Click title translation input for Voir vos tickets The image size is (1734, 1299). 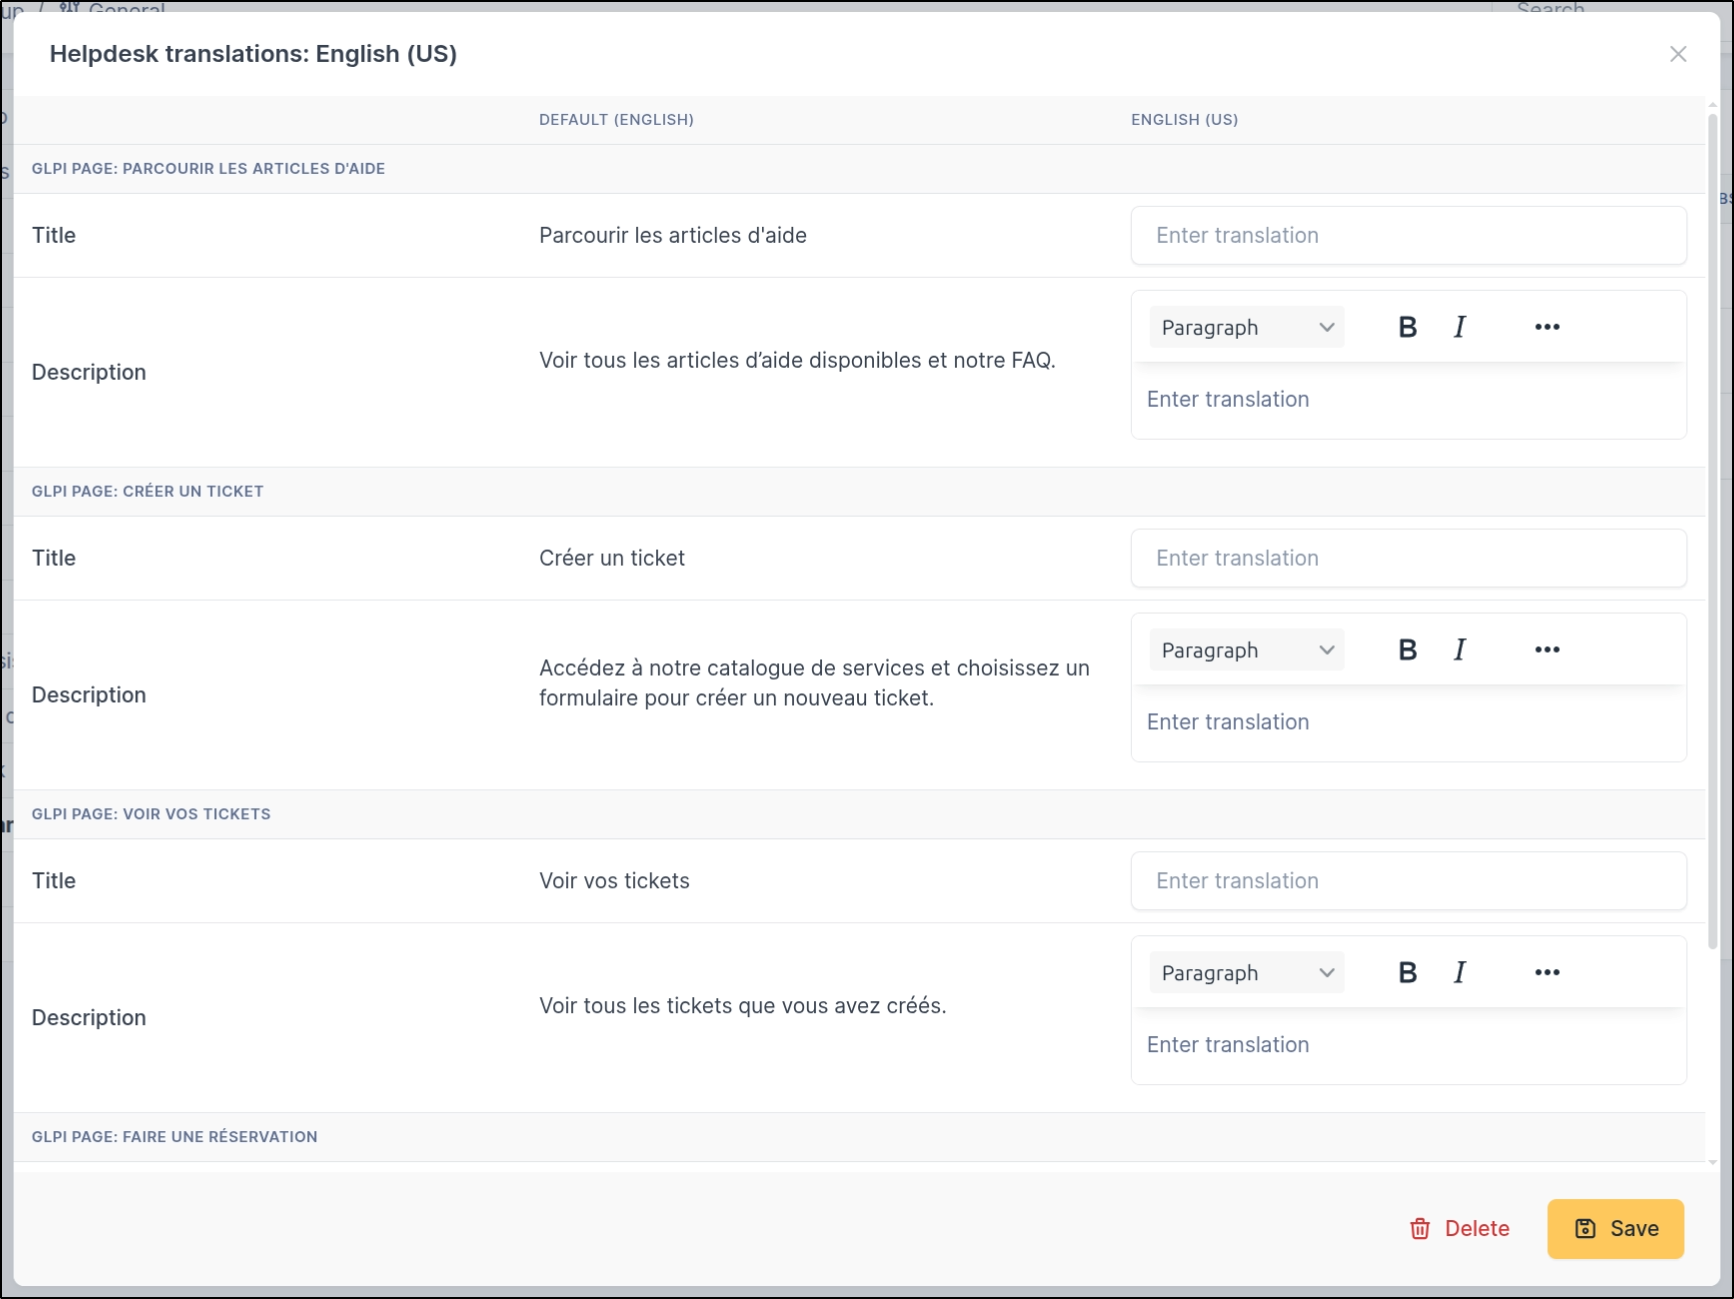coord(1407,881)
